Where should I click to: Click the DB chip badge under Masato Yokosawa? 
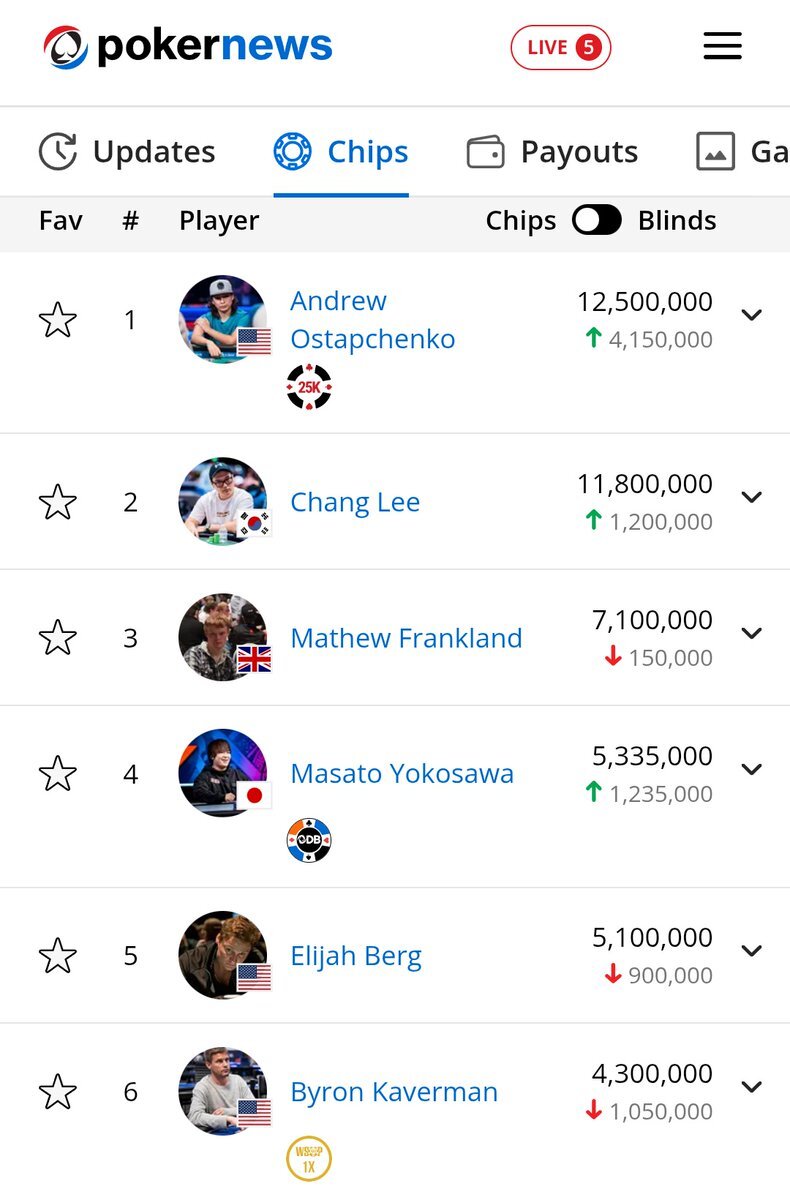tap(309, 841)
